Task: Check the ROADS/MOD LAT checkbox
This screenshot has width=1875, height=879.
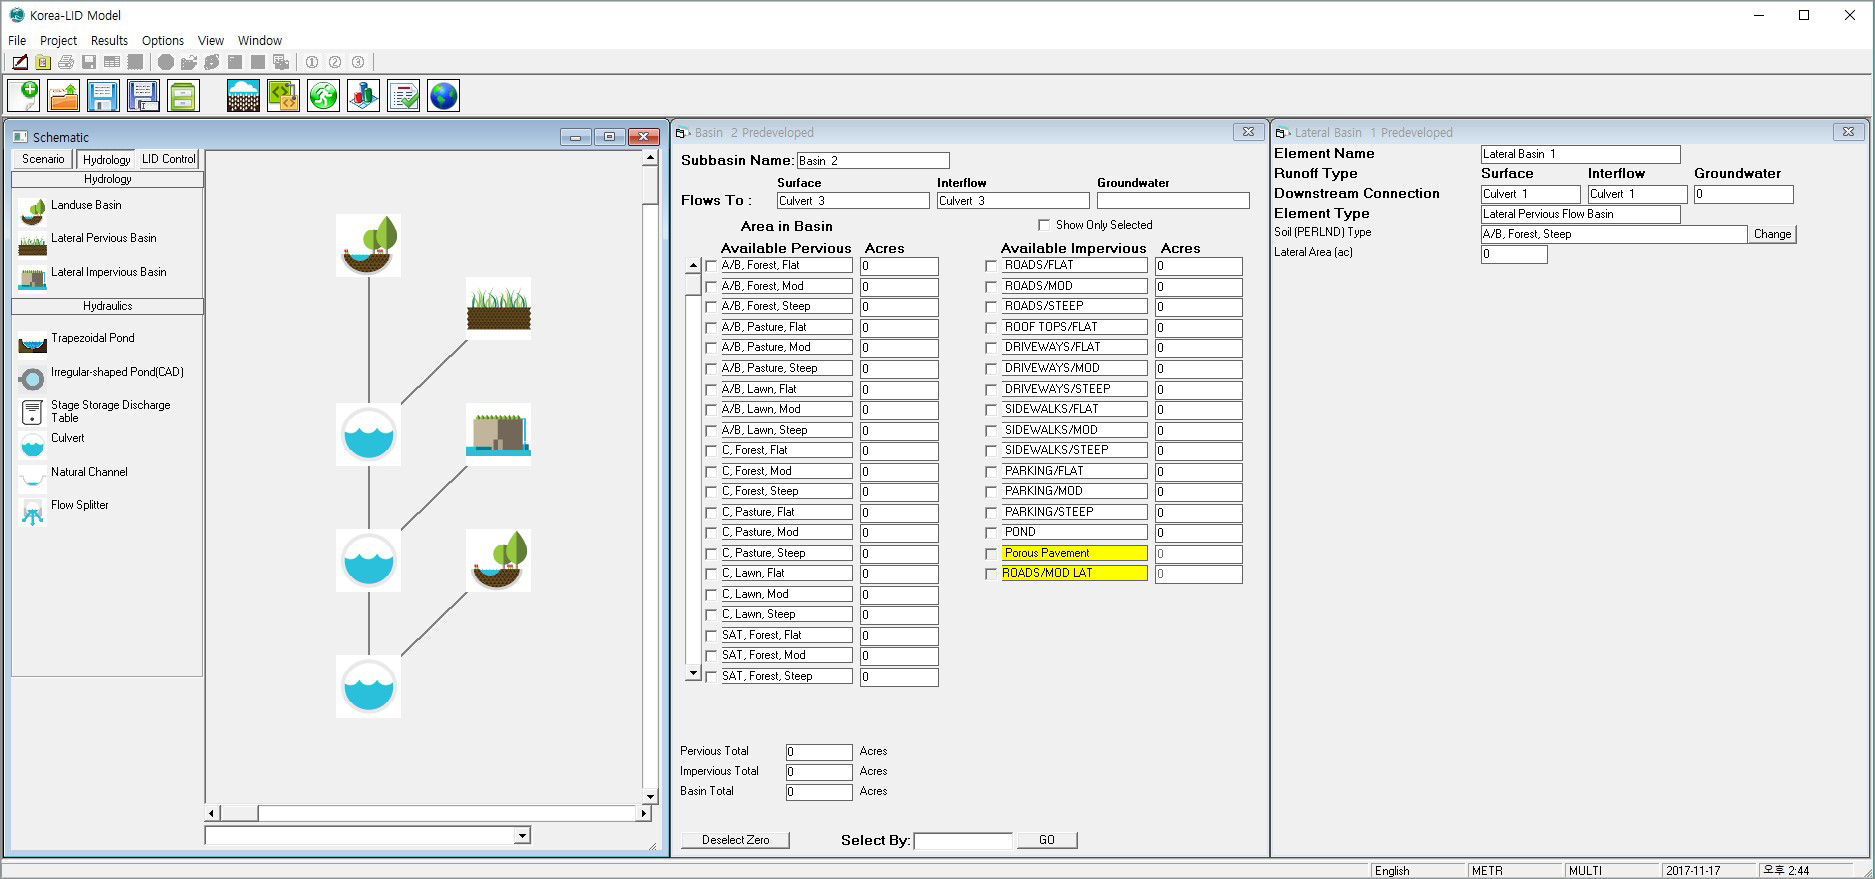Action: point(991,574)
